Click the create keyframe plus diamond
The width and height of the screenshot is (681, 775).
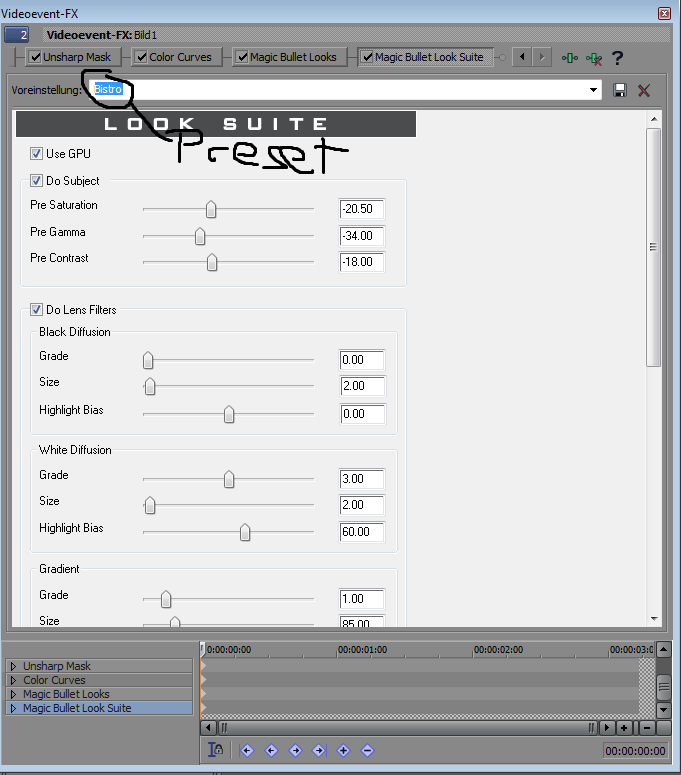[343, 750]
